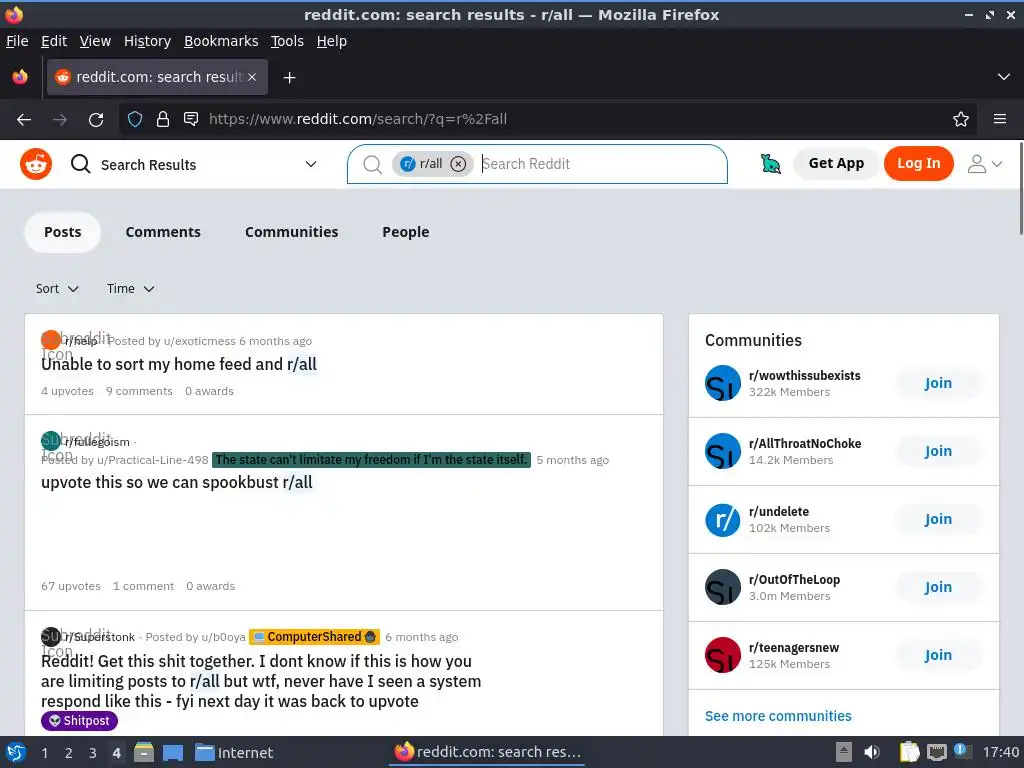This screenshot has width=1024, height=768.
Task: Open the user profile icon menu
Action: point(985,164)
